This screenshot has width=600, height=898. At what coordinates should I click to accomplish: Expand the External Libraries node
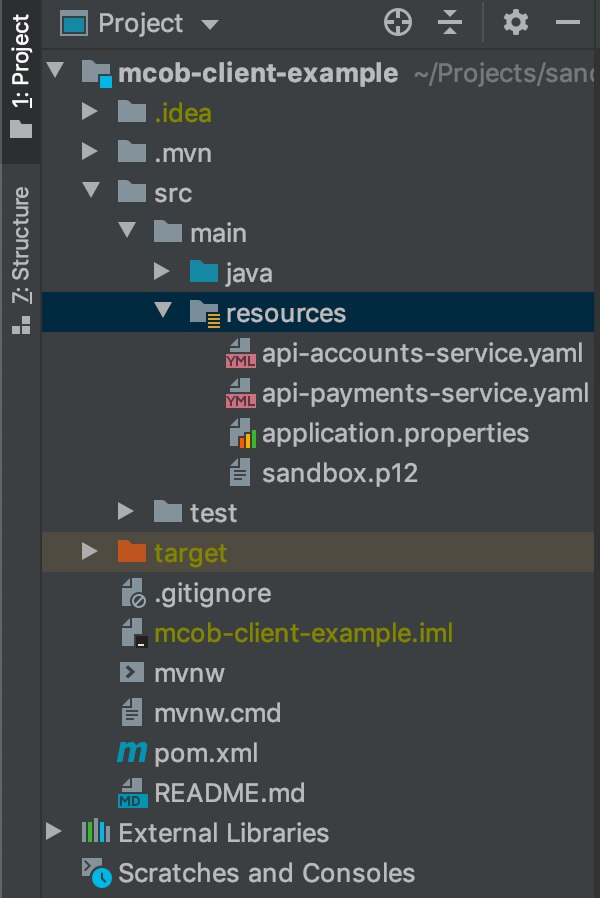point(54,832)
